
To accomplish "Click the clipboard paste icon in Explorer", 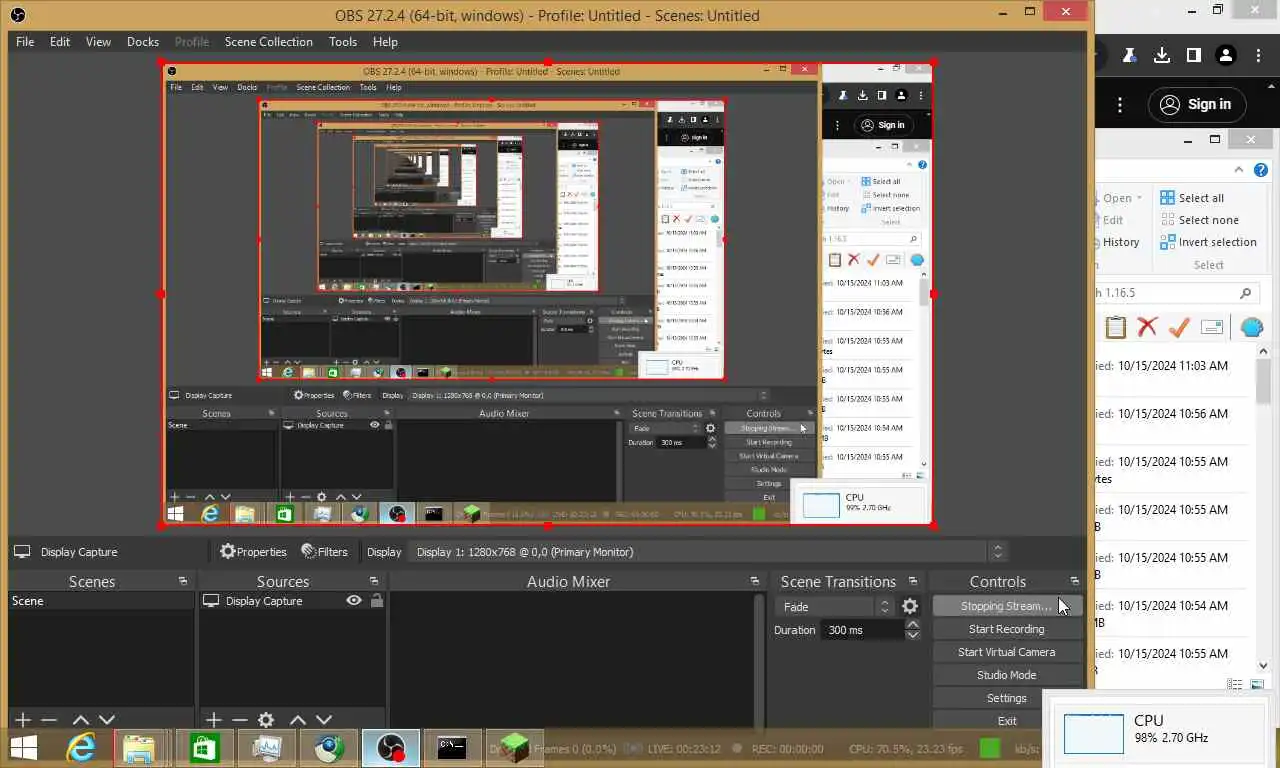I will pyautogui.click(x=1116, y=327).
